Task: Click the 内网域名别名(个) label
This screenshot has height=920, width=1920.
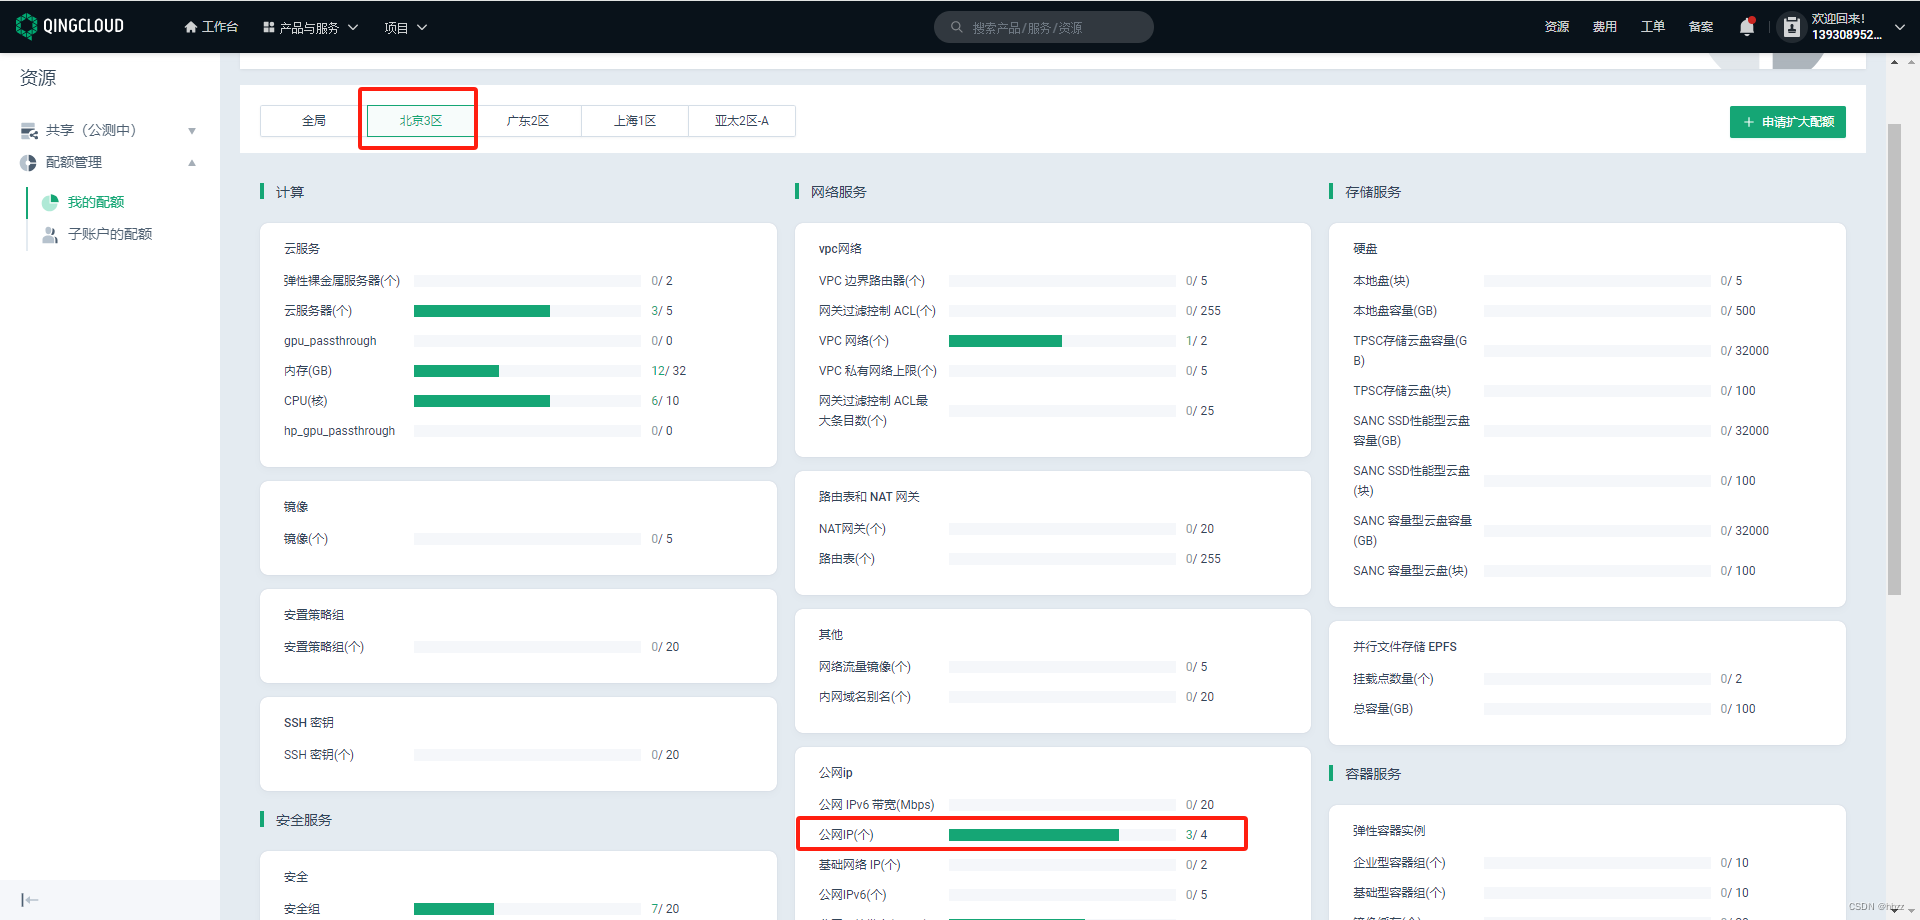Action: pos(865,697)
